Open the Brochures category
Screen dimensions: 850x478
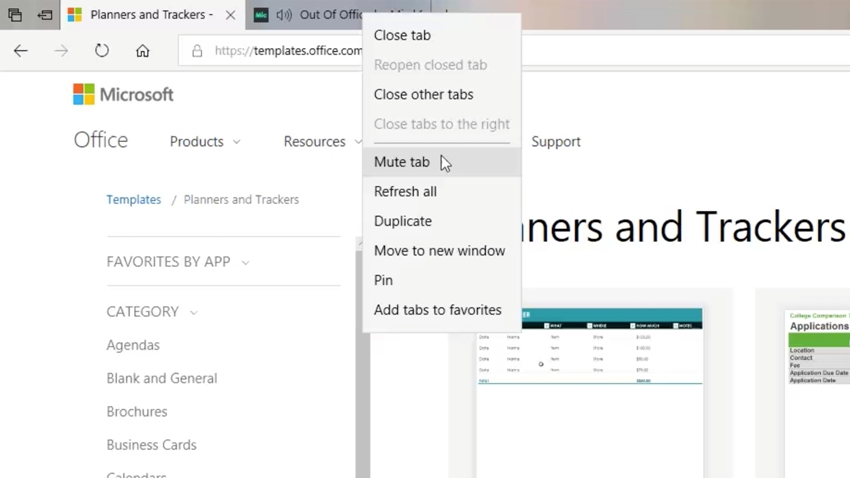pos(137,412)
